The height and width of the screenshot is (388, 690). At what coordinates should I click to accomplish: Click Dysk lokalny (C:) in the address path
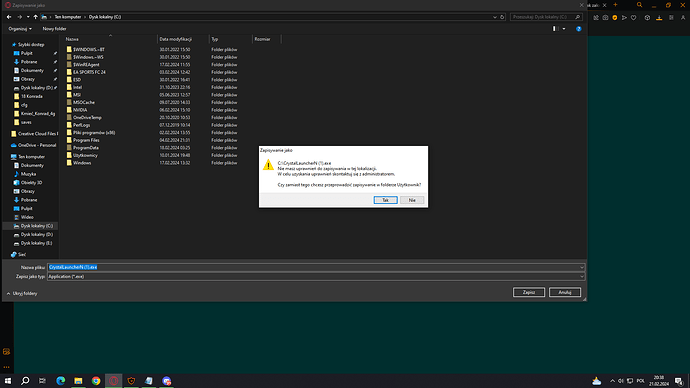pos(105,17)
